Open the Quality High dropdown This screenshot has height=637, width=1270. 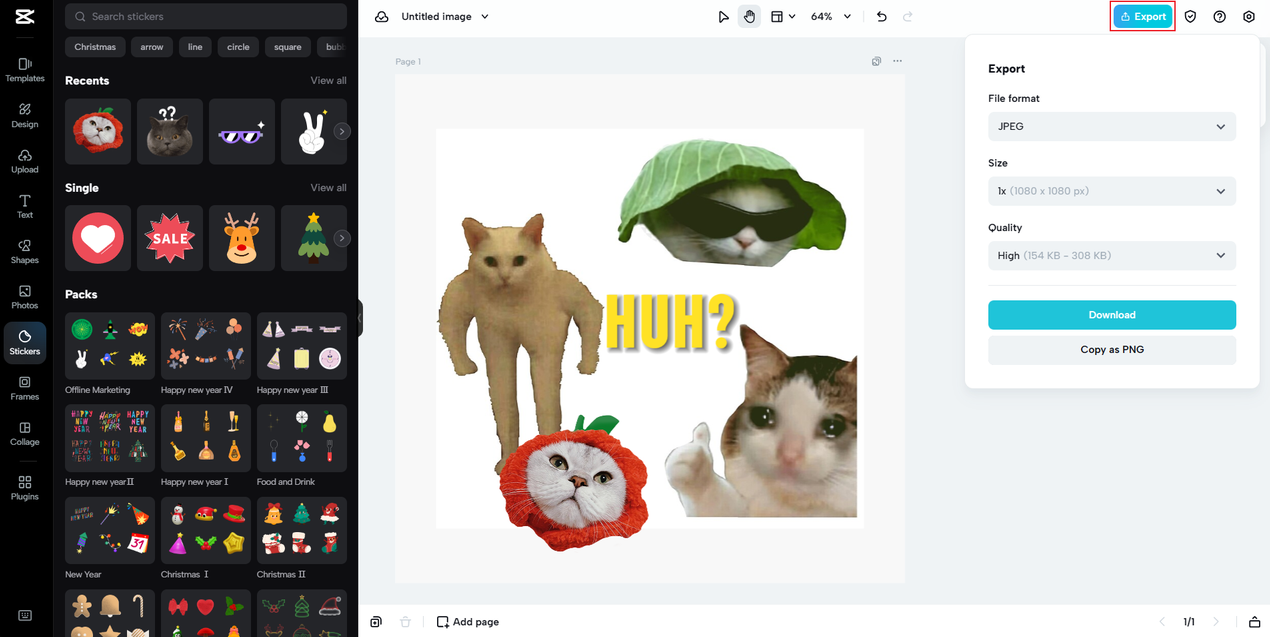(x=1112, y=256)
